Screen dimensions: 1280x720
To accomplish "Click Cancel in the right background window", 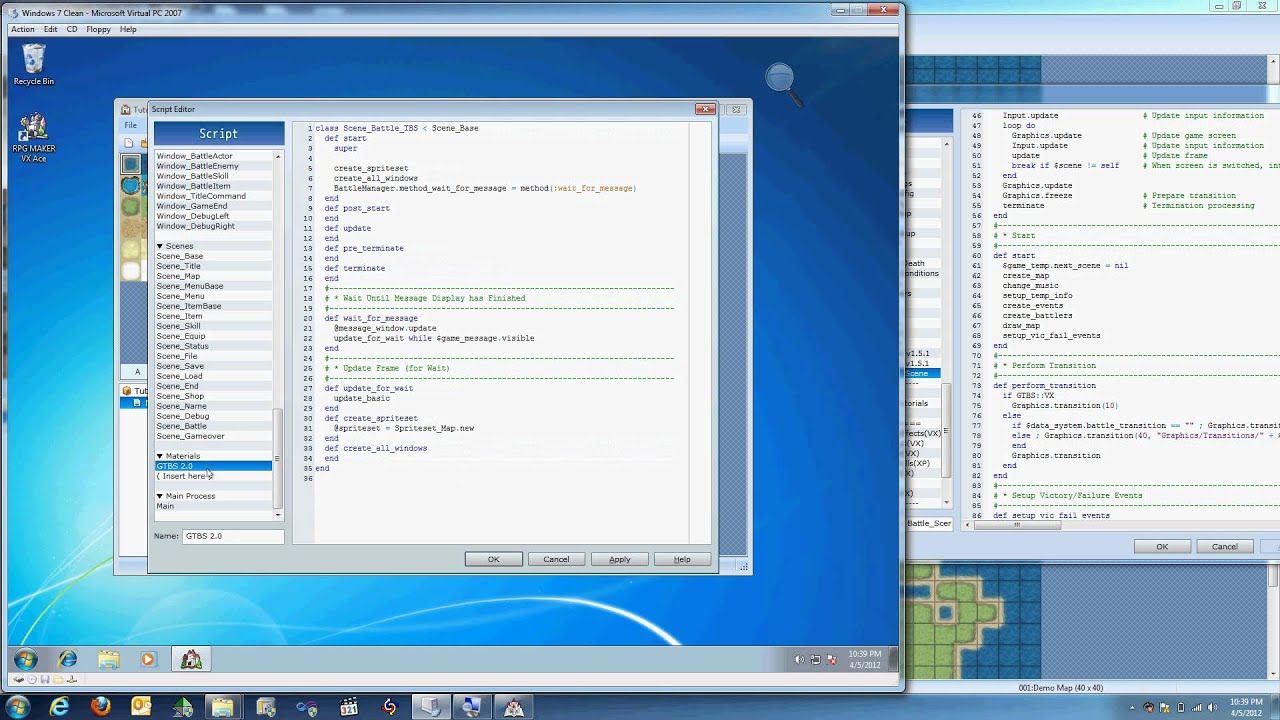I will [1225, 547].
